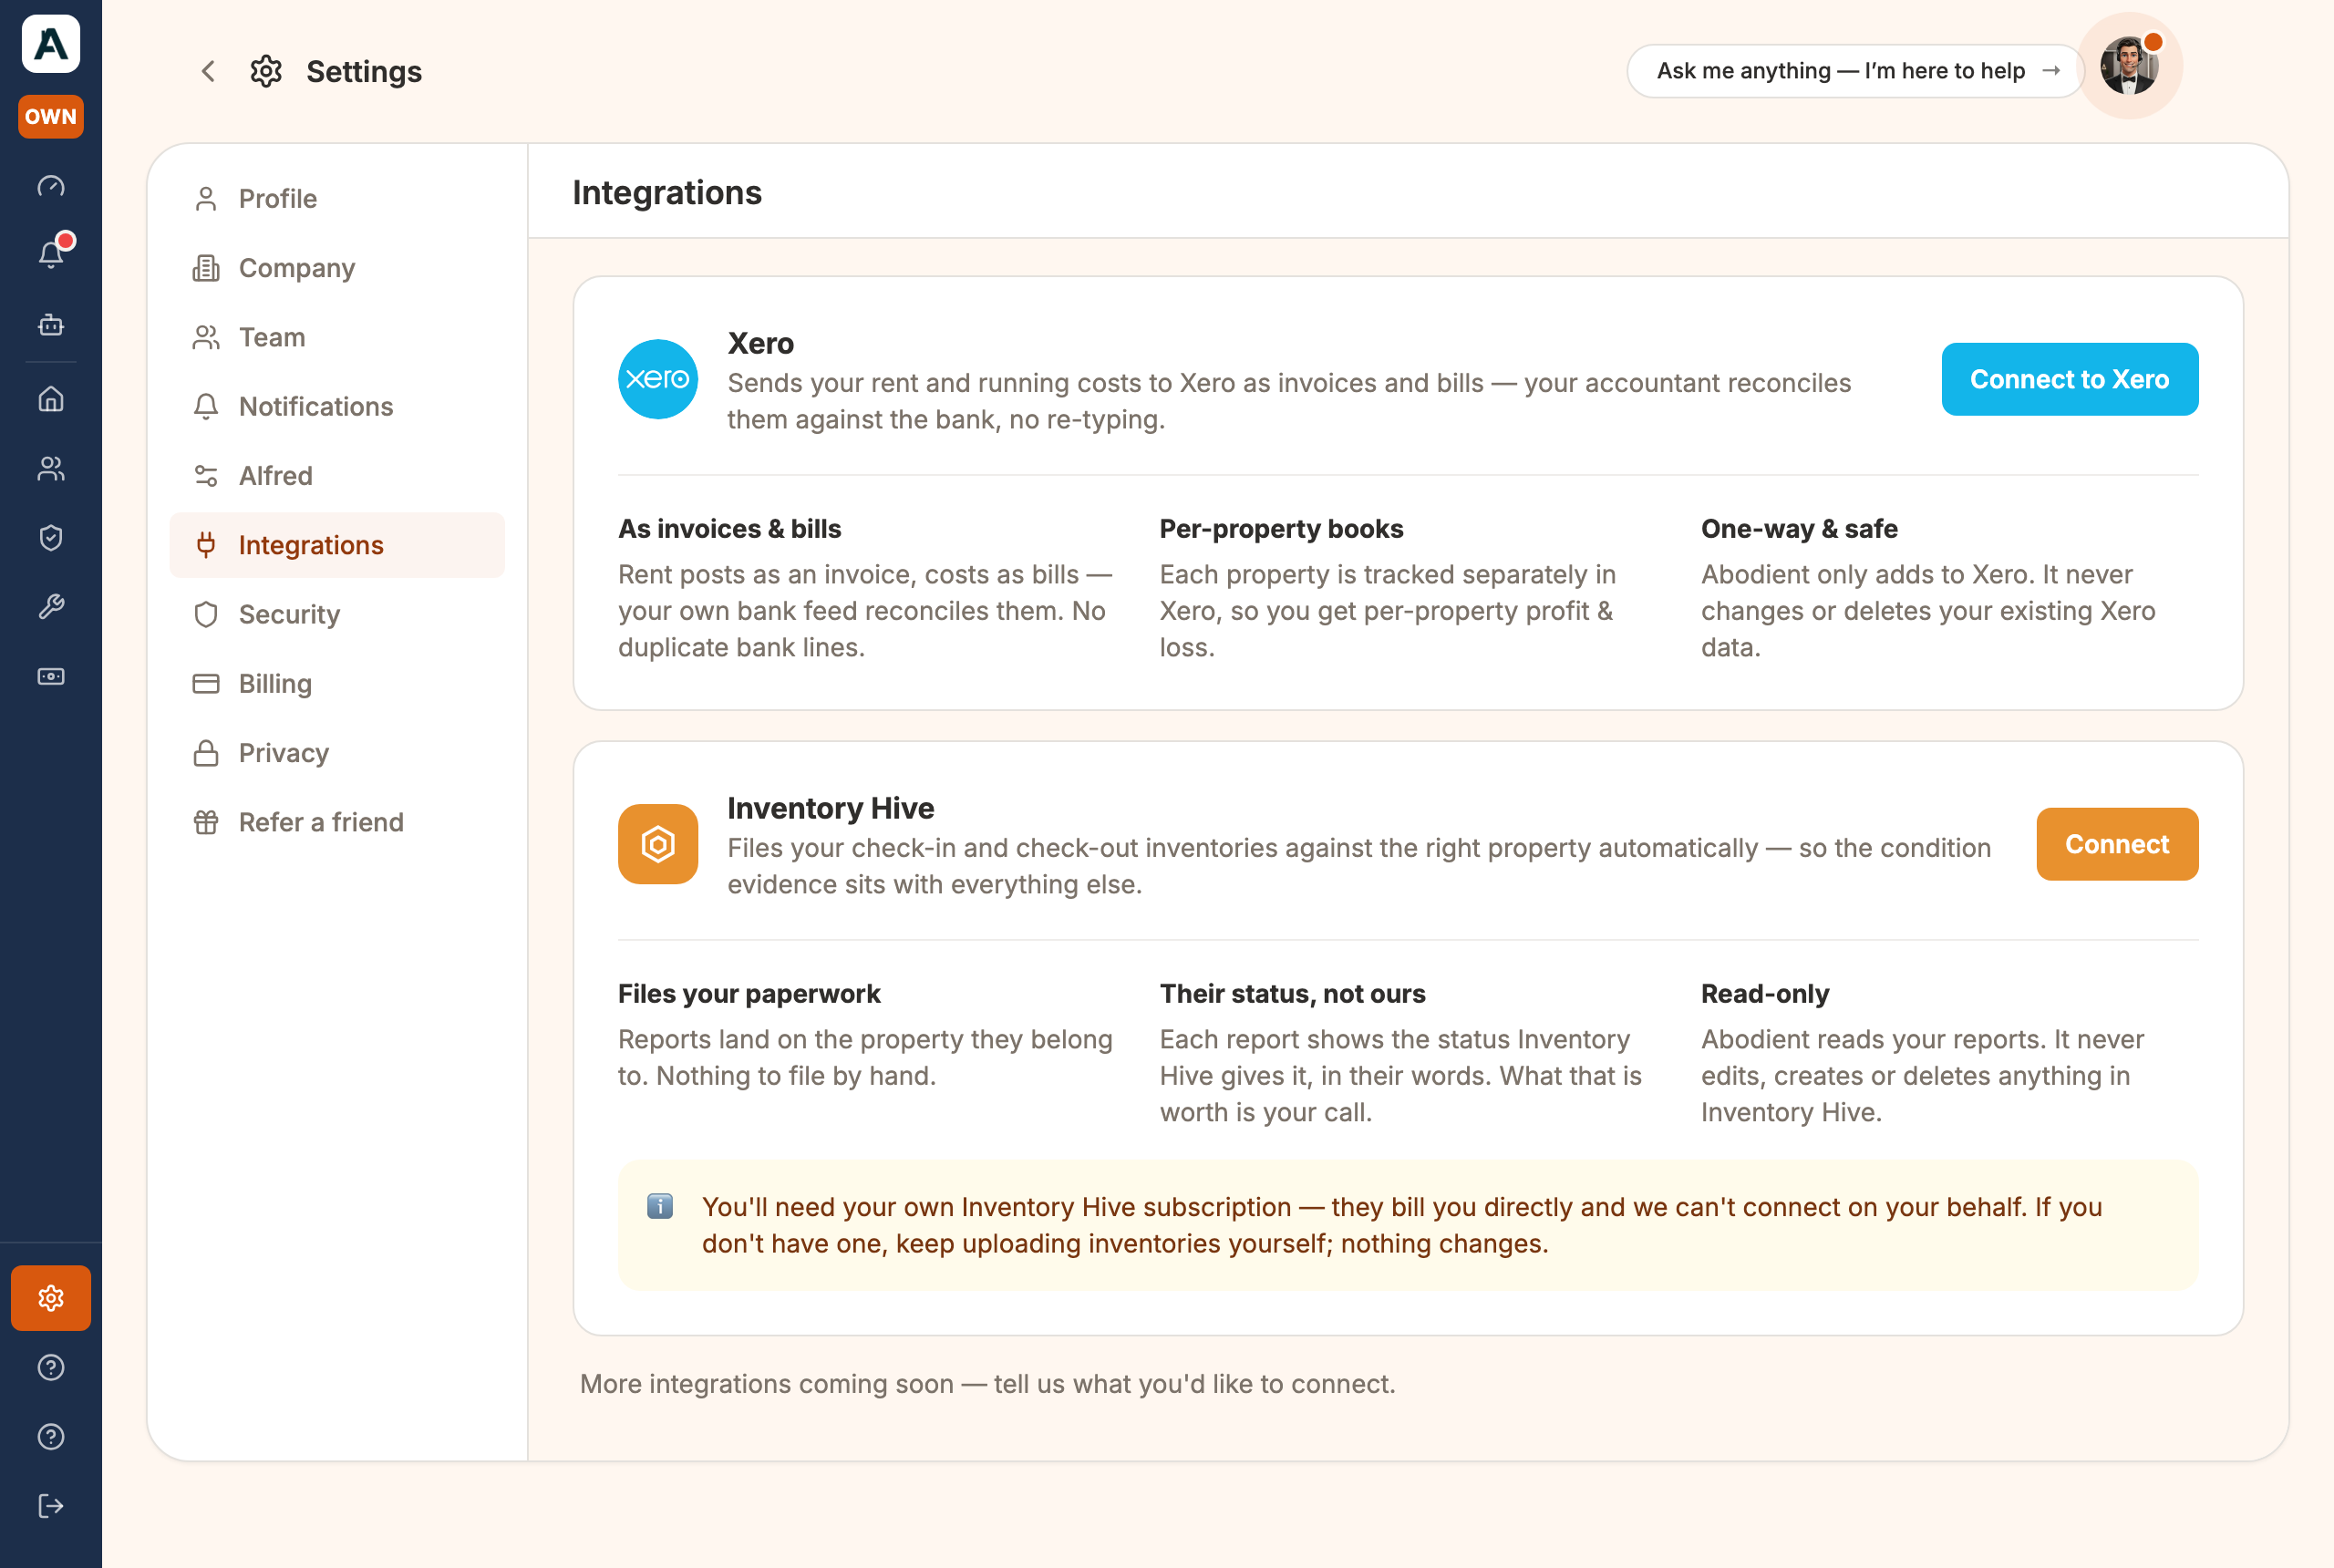Click the Inventory Hive hexagon logo

pyautogui.click(x=658, y=844)
